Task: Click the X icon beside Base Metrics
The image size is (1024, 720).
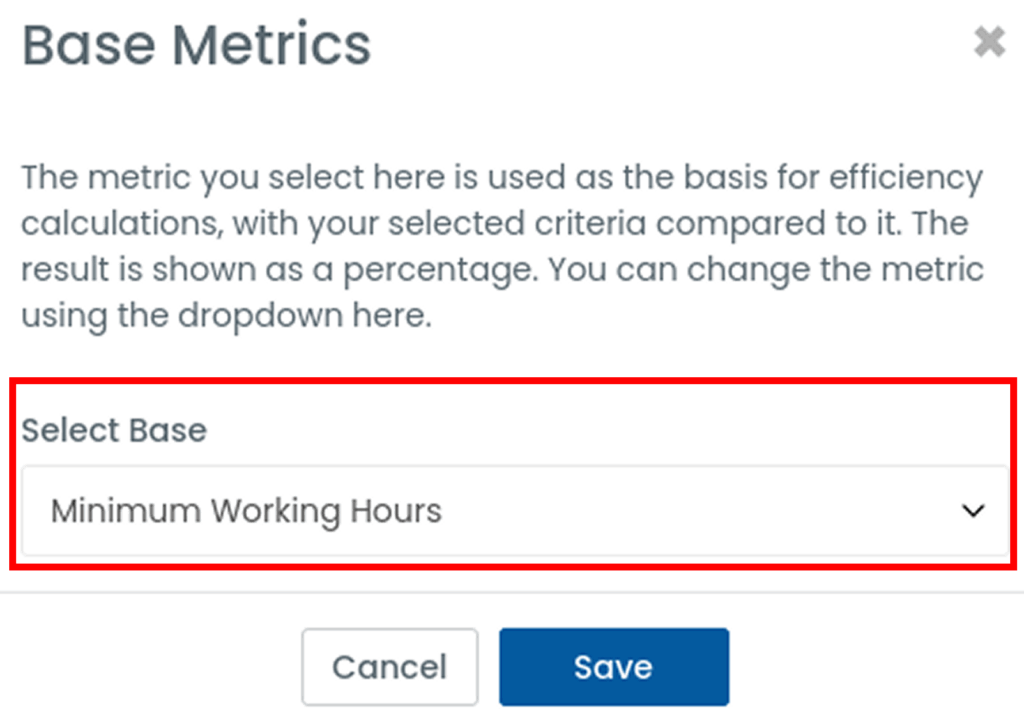Action: 989,42
